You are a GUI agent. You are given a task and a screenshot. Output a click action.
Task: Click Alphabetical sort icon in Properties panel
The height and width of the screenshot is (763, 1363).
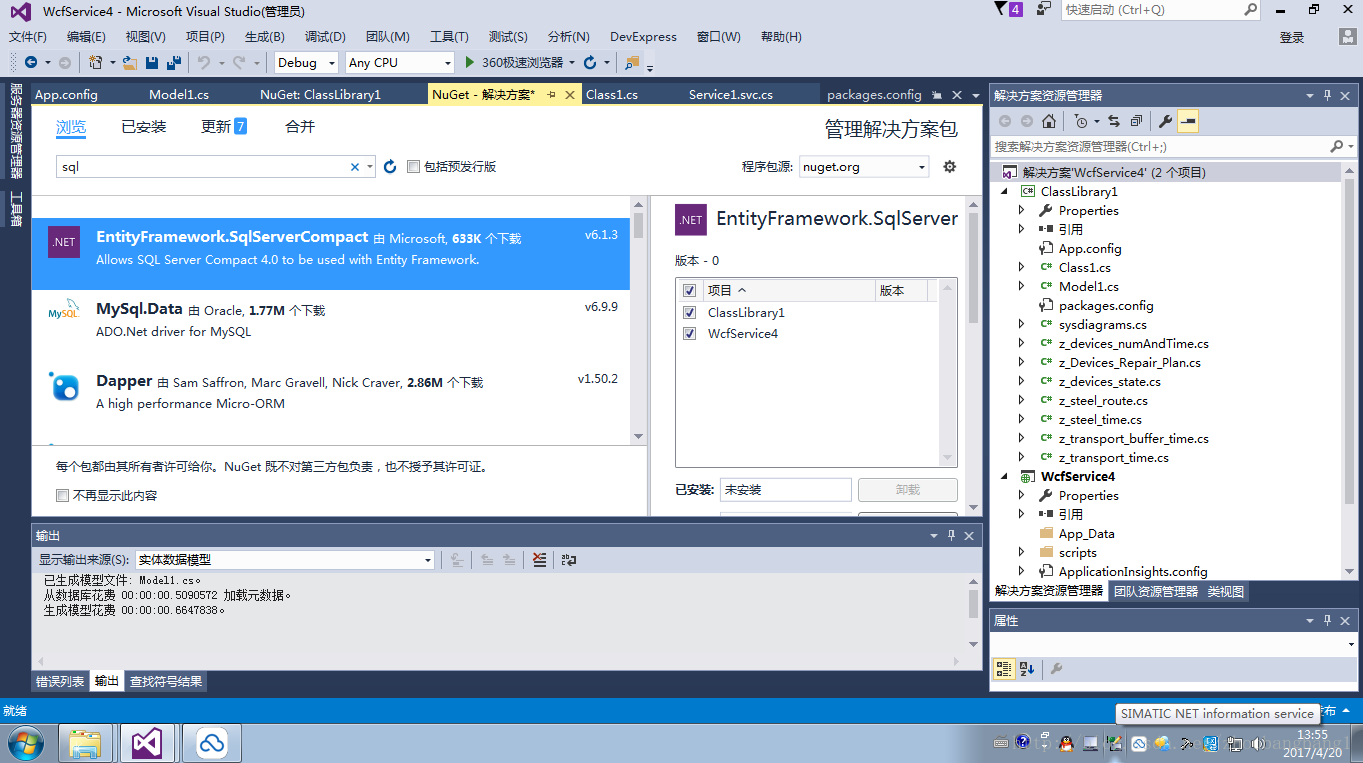pyautogui.click(x=1027, y=669)
